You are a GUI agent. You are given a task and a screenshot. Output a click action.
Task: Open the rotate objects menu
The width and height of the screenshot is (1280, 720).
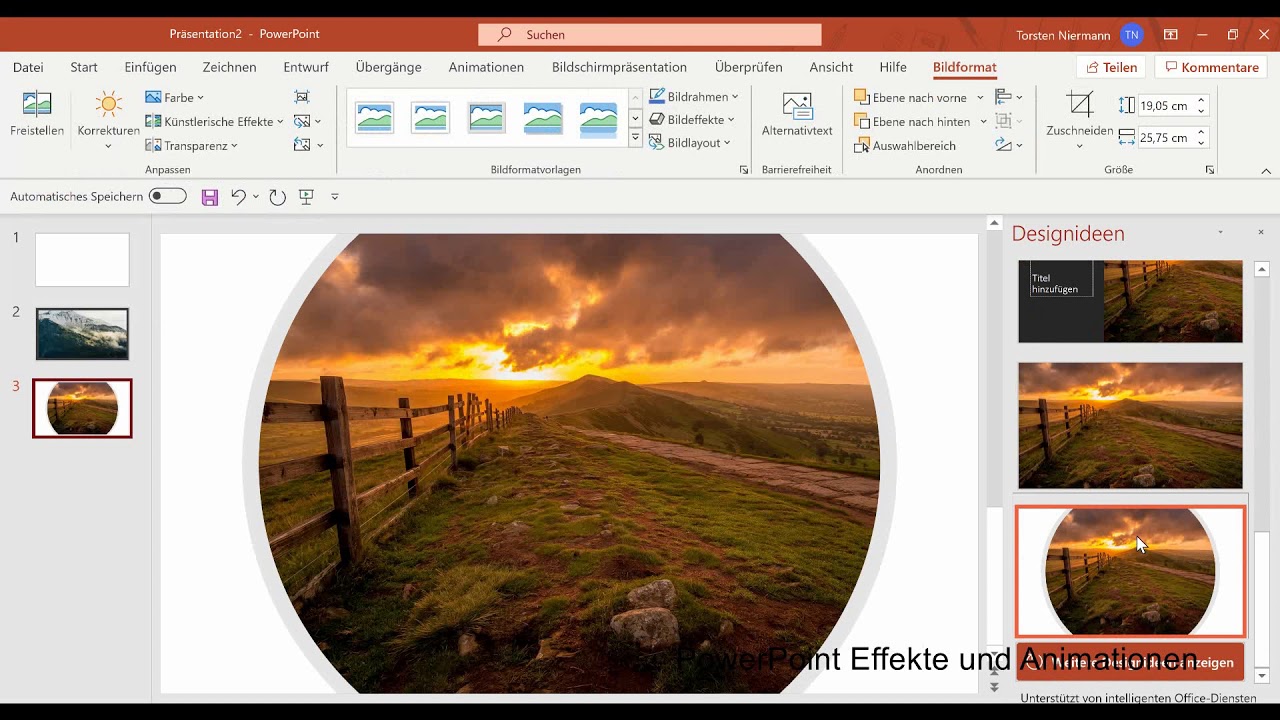[x=1009, y=145]
